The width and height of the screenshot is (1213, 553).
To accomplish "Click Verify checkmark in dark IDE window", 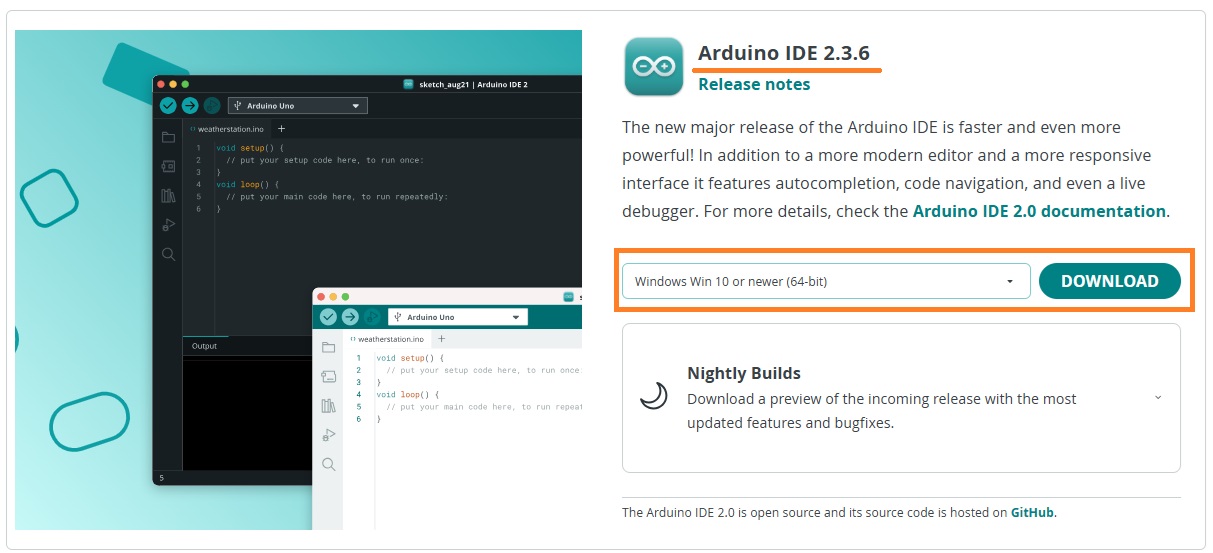I will [168, 106].
